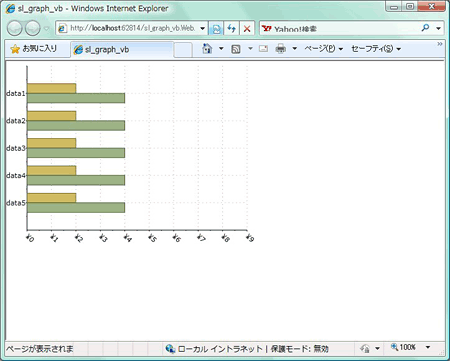Click the ¥4 axis tick label
Image resolution: width=450 pixels, height=361 pixels.
pos(128,238)
